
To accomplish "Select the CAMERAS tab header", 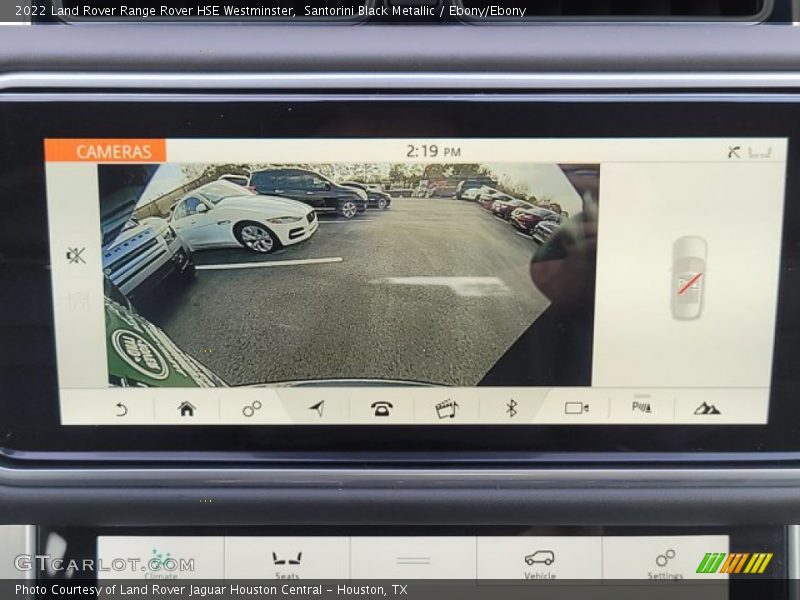I will tap(106, 151).
